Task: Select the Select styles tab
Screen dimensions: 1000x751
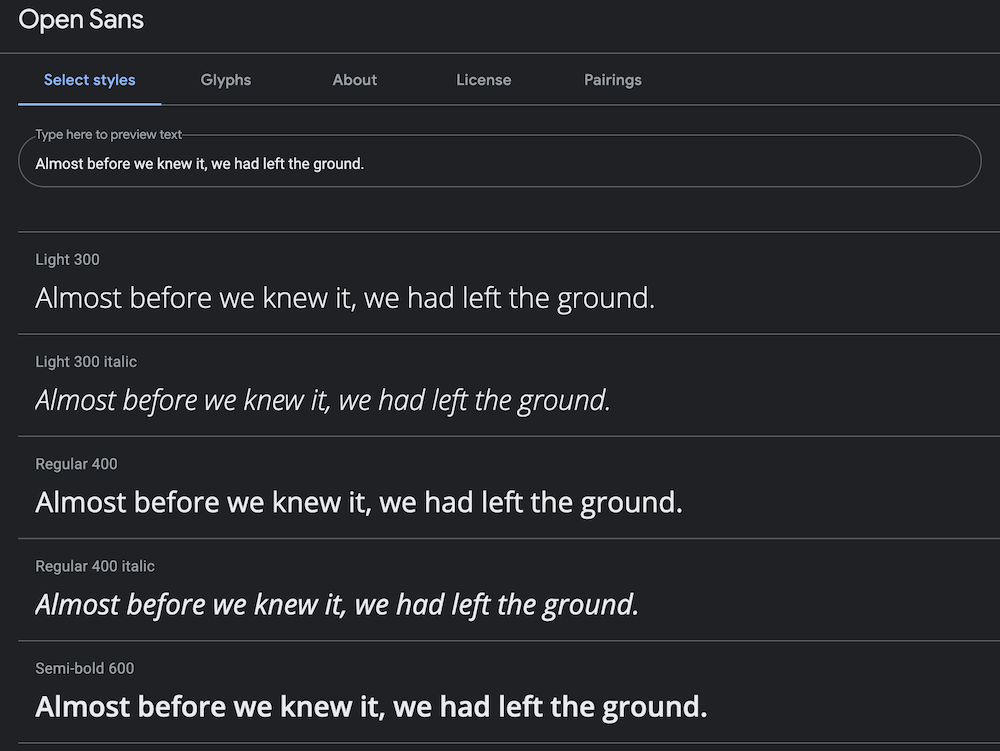Action: pos(90,80)
